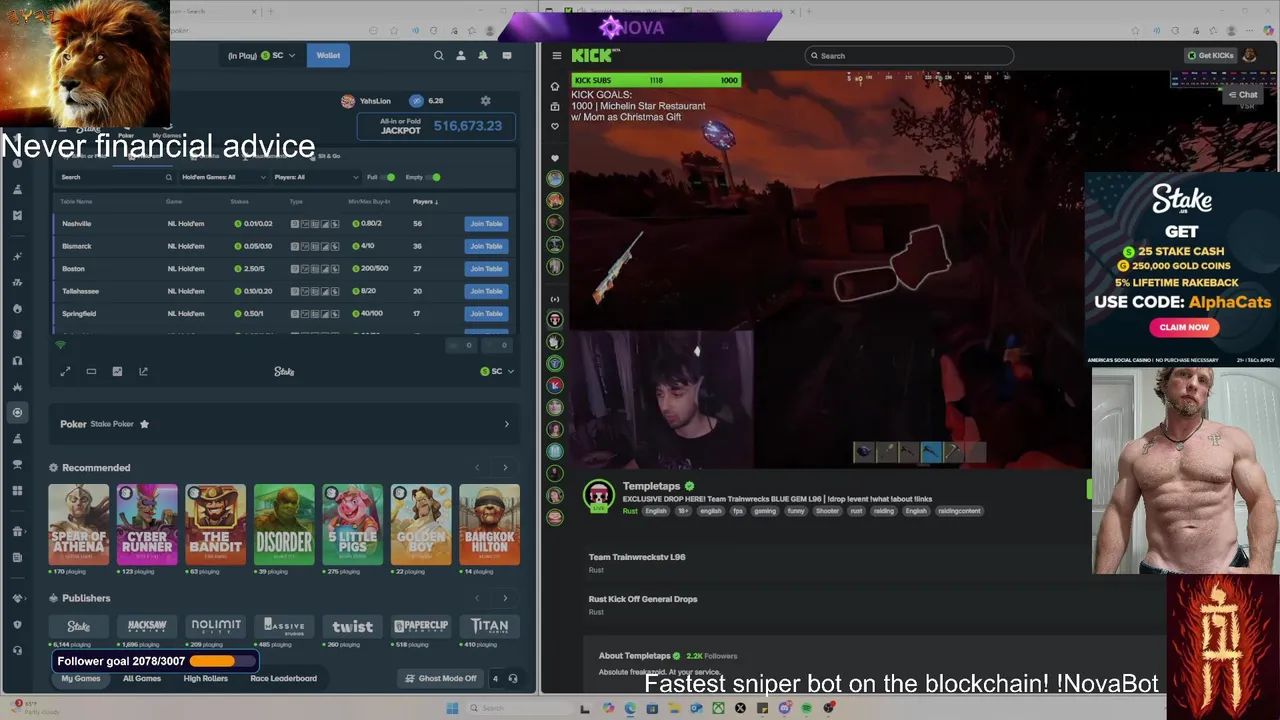Open the live stats chart icon
The width and height of the screenshot is (1280, 720).
[x=117, y=372]
